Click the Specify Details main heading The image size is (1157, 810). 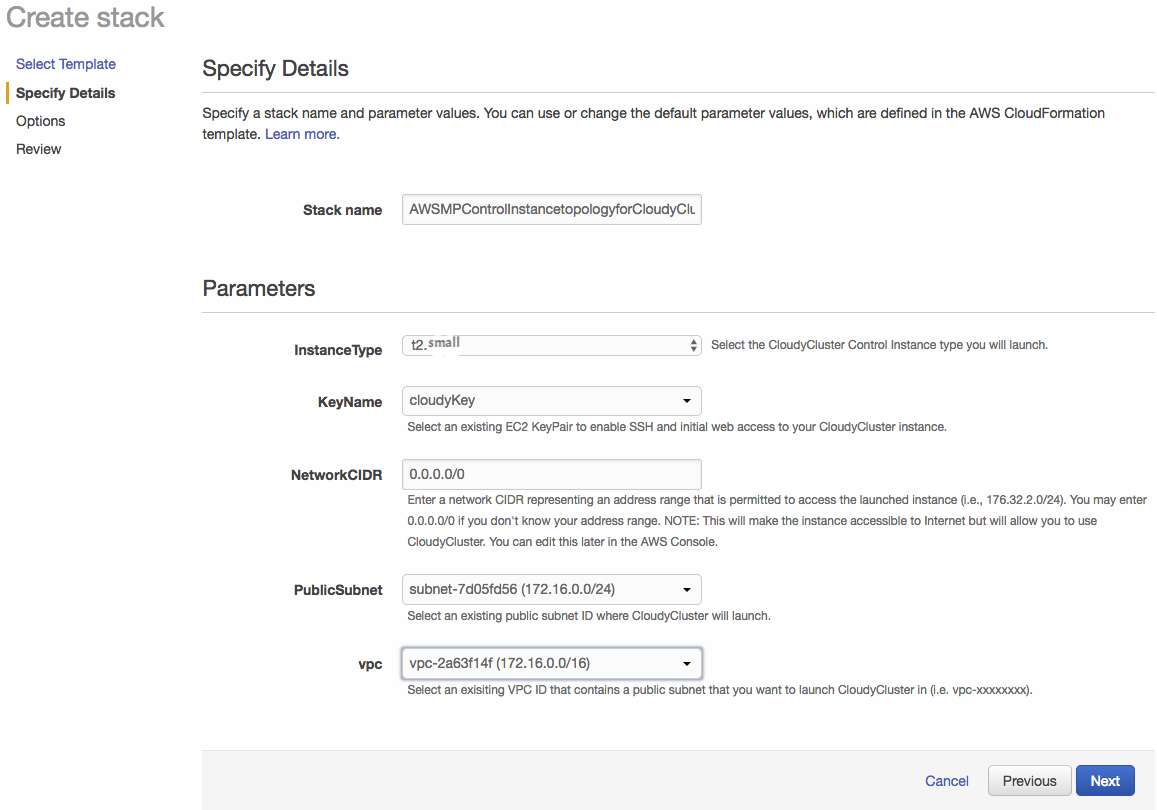(275, 69)
